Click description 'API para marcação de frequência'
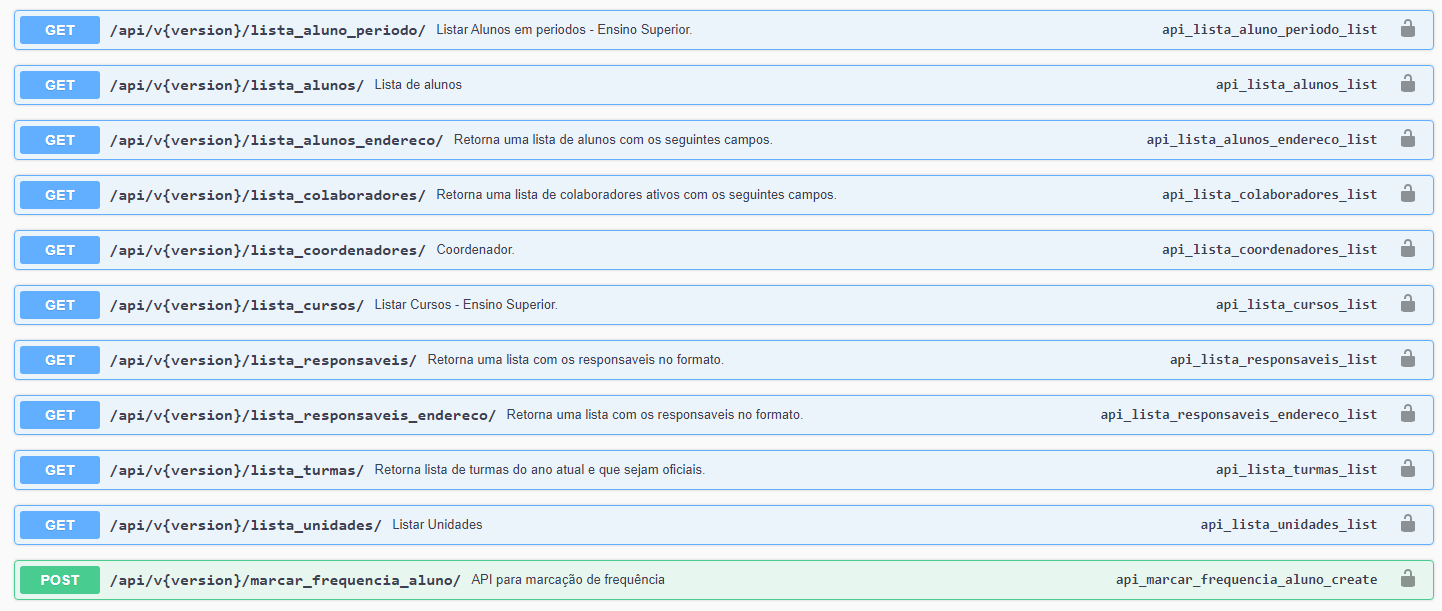Image resolution: width=1442 pixels, height=611 pixels. pos(568,580)
